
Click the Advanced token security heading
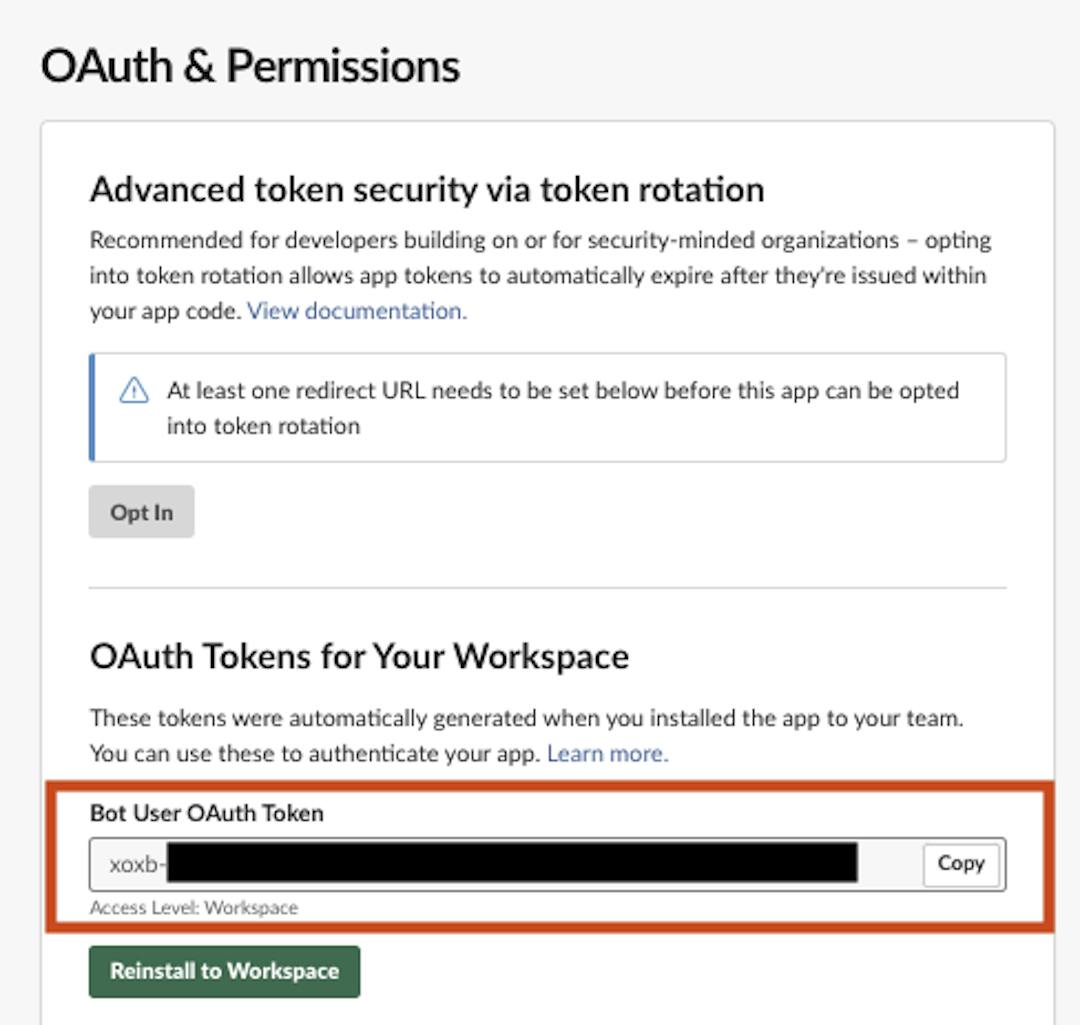(x=427, y=189)
